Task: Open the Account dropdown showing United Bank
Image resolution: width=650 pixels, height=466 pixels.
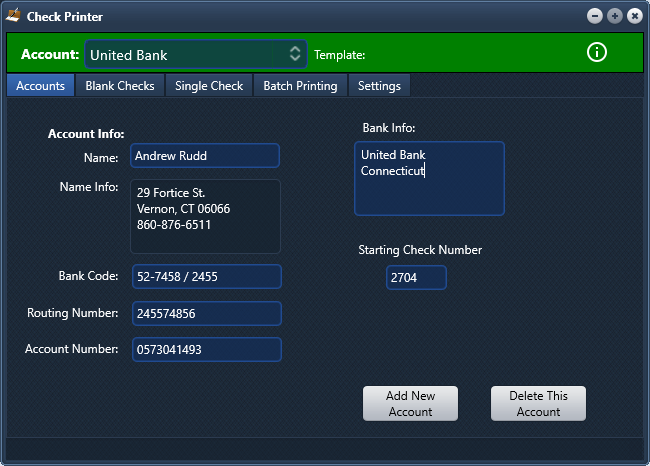Action: (196, 54)
